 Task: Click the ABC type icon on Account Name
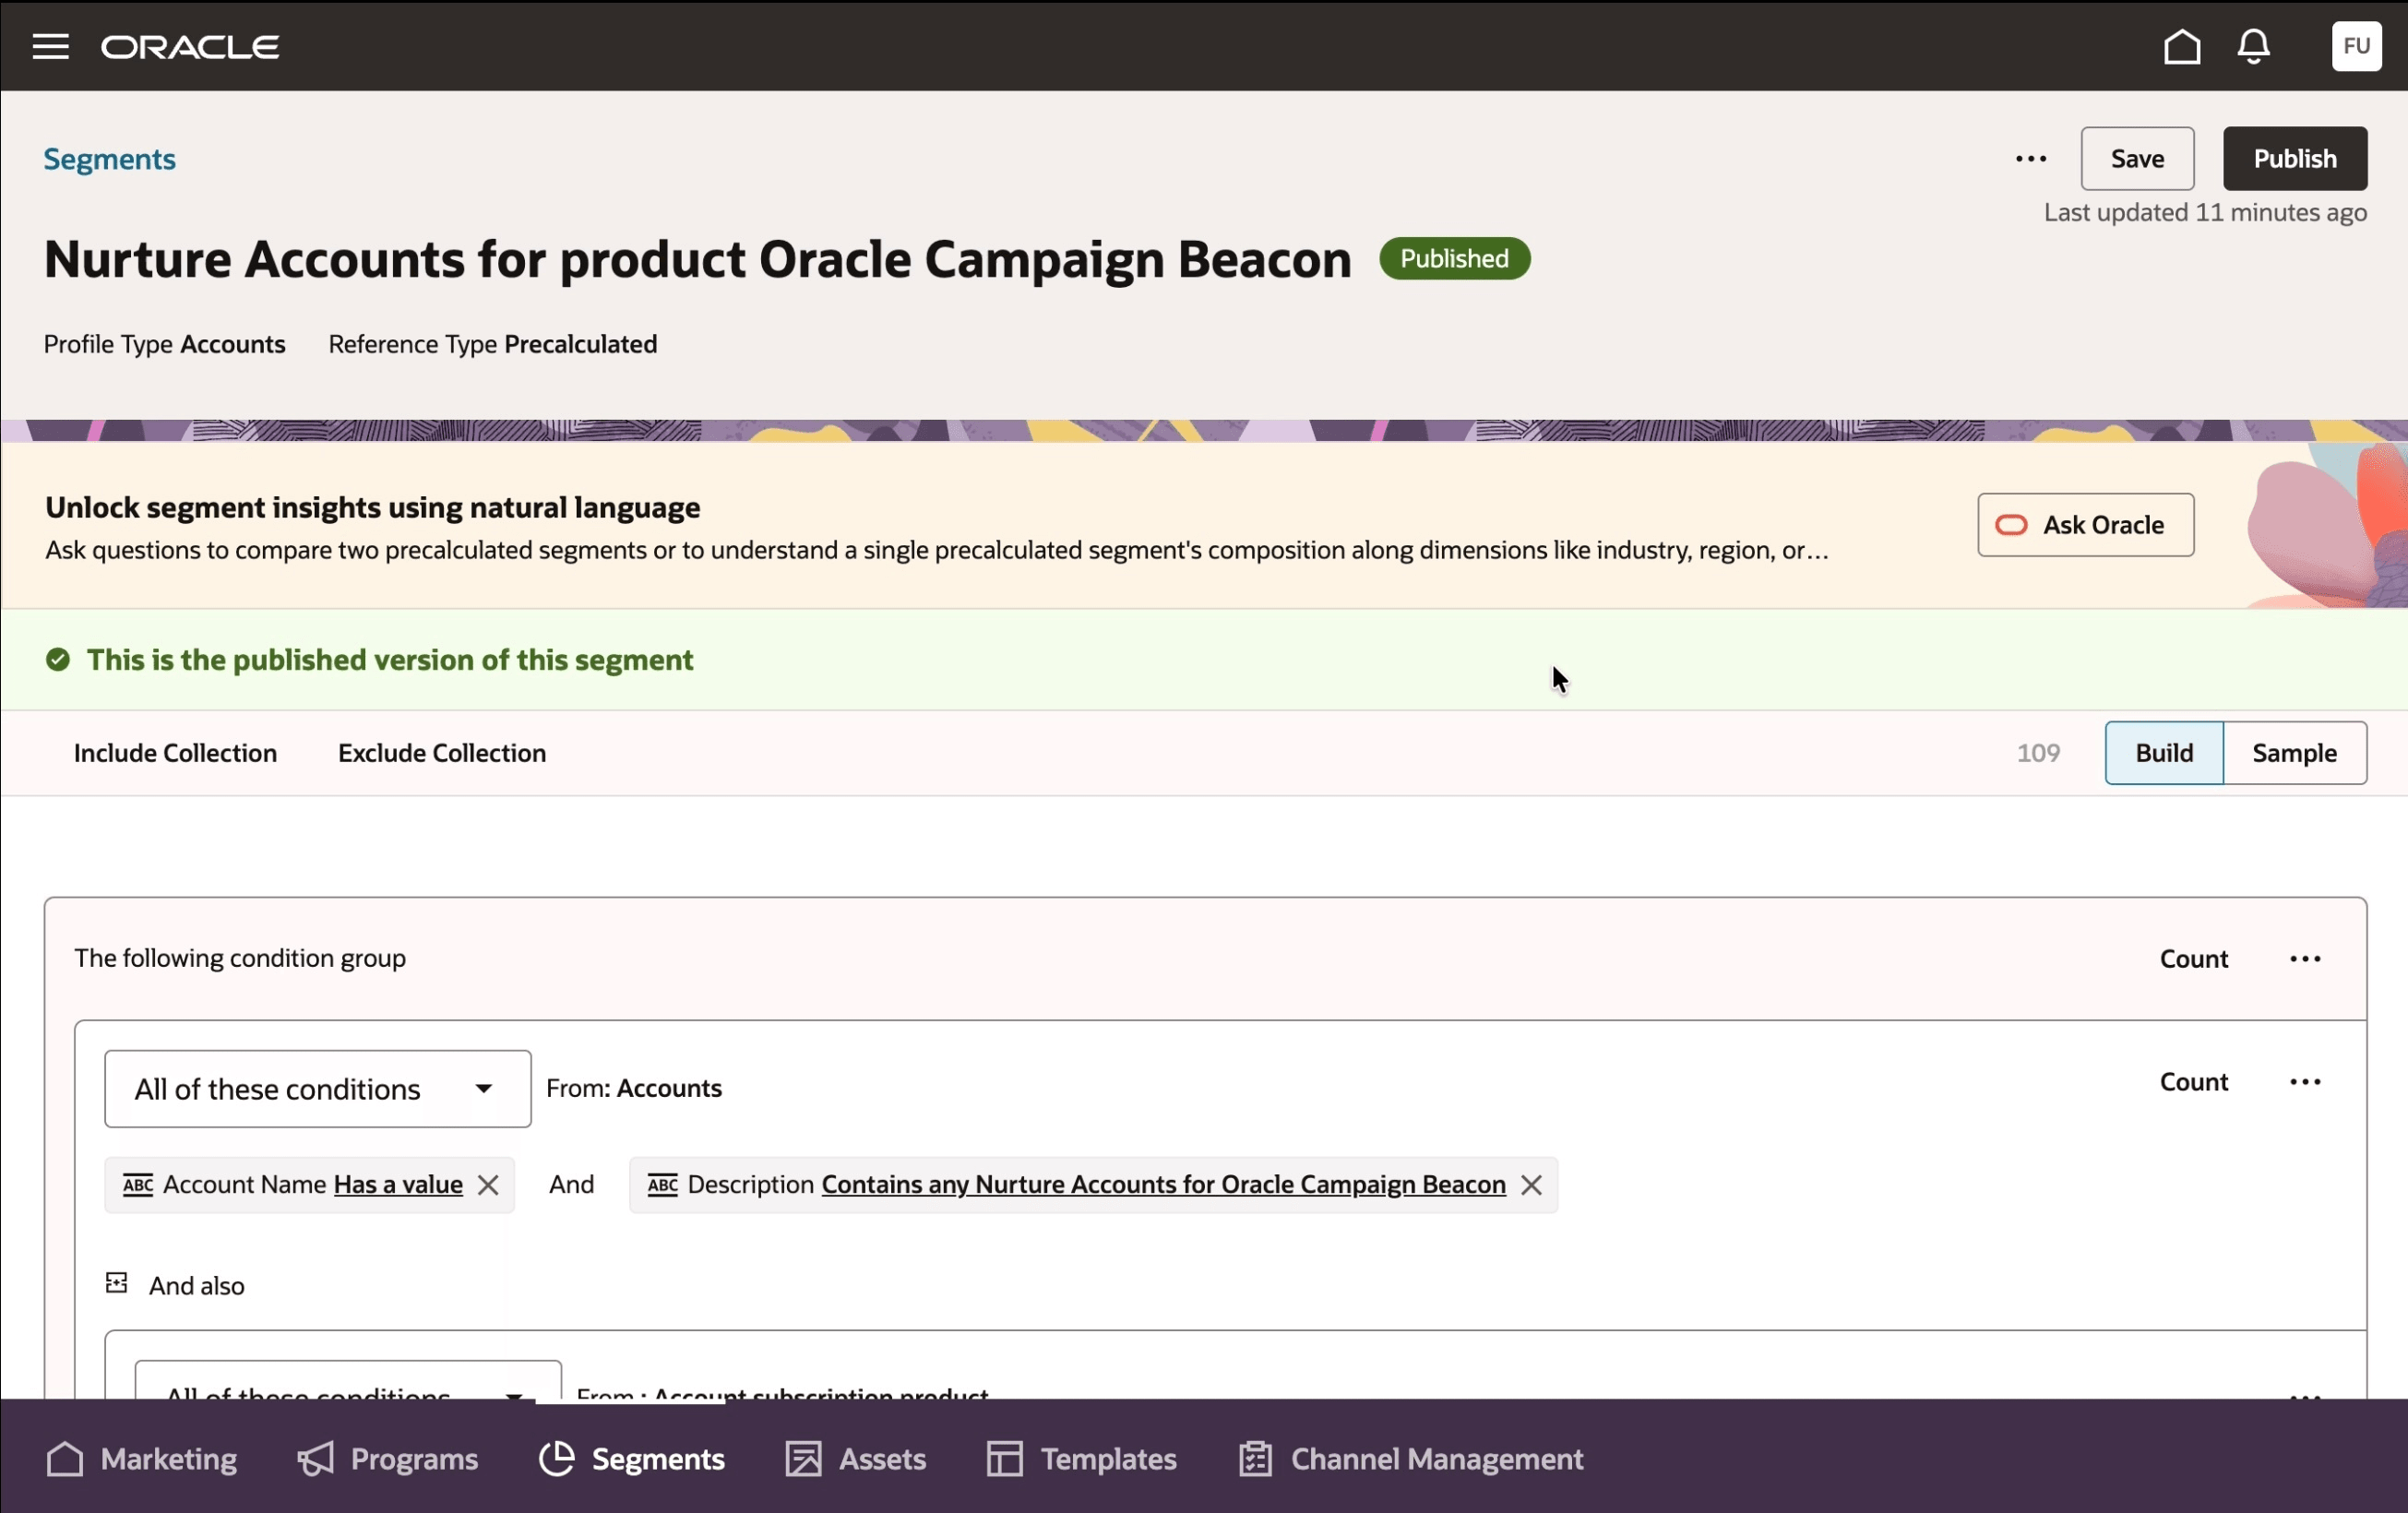138,1185
